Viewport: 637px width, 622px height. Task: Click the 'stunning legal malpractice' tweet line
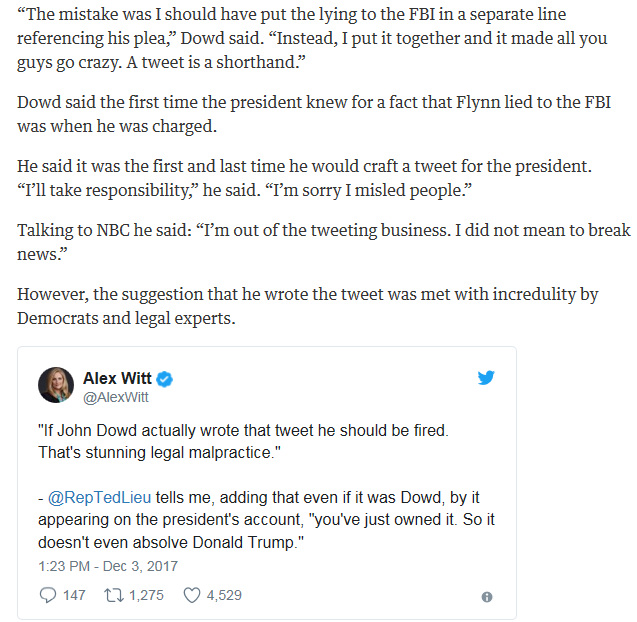[159, 452]
